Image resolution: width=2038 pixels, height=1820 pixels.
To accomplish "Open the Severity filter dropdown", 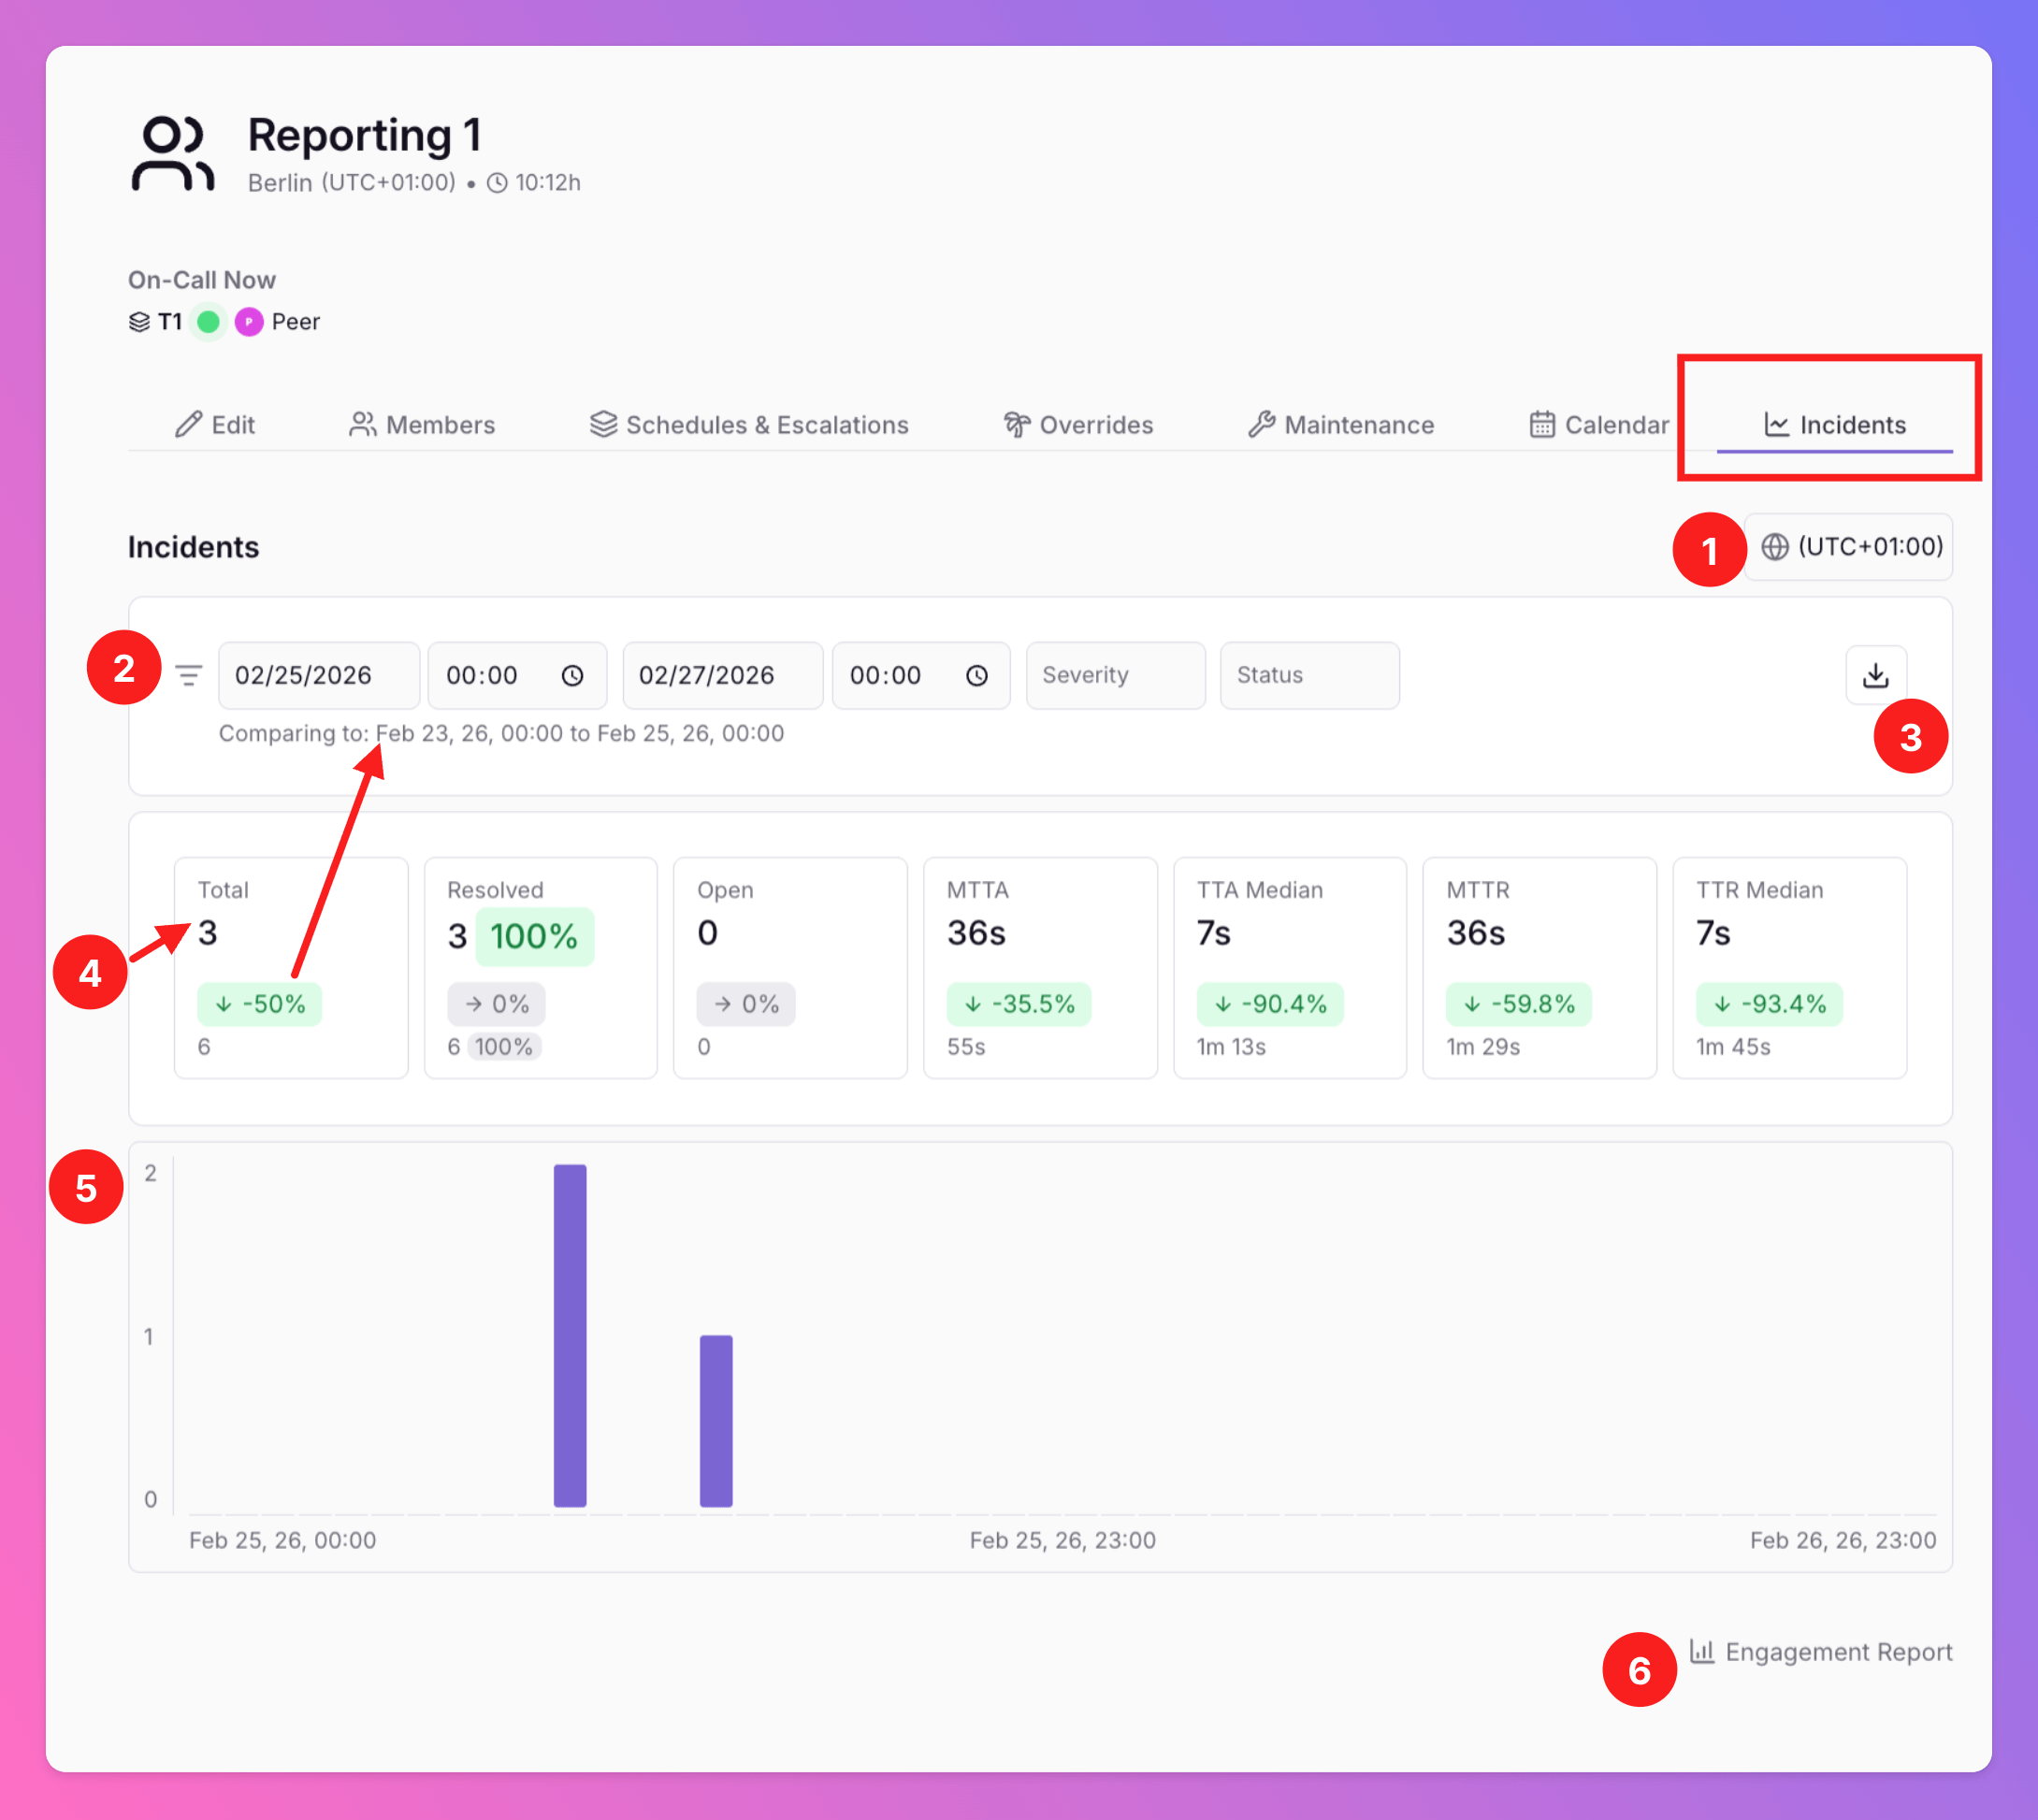I will 1114,676.
